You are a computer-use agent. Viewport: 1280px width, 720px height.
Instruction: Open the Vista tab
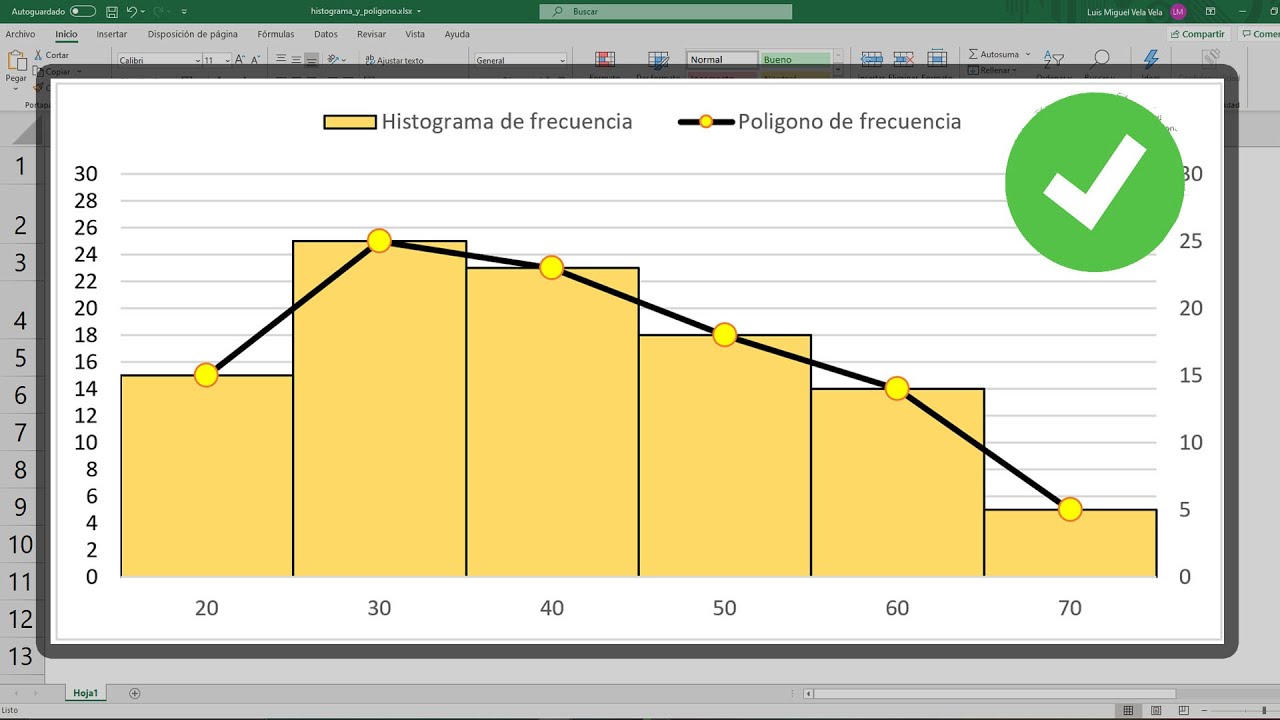pyautogui.click(x=415, y=34)
